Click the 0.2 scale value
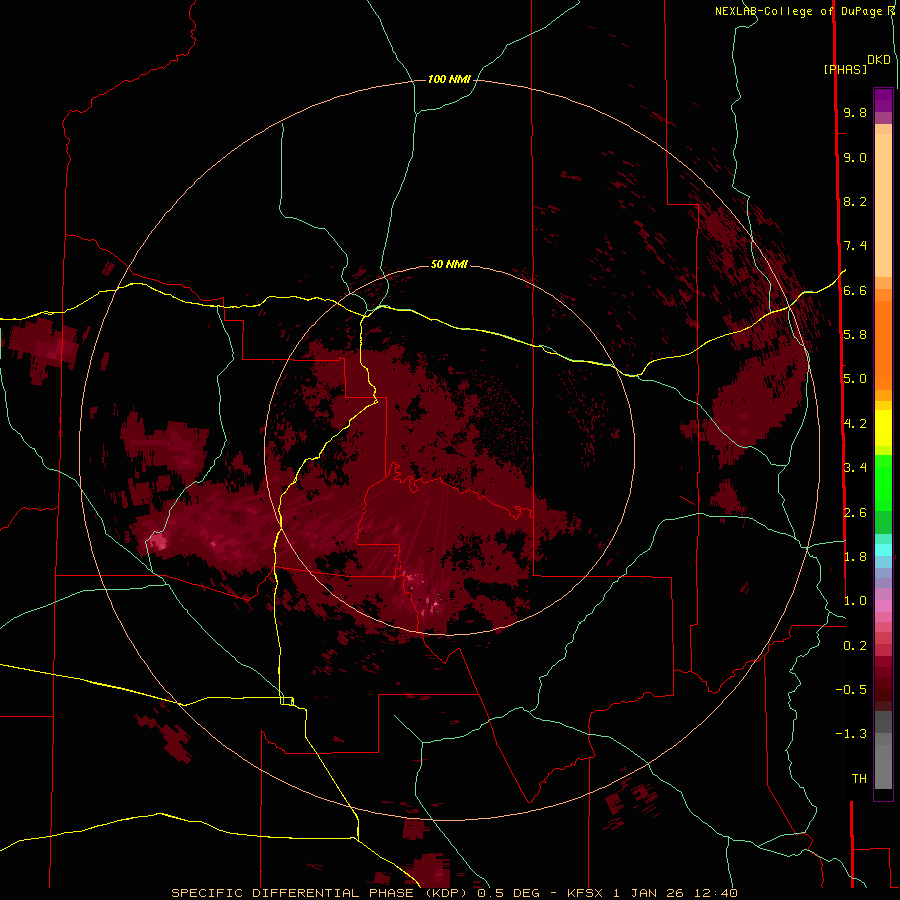Image resolution: width=900 pixels, height=900 pixels. (855, 645)
